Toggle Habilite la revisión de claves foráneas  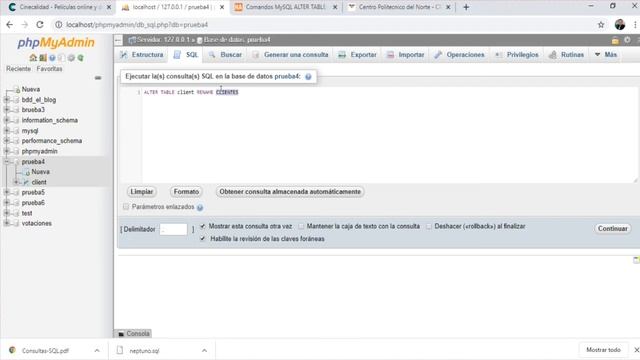pos(203,239)
